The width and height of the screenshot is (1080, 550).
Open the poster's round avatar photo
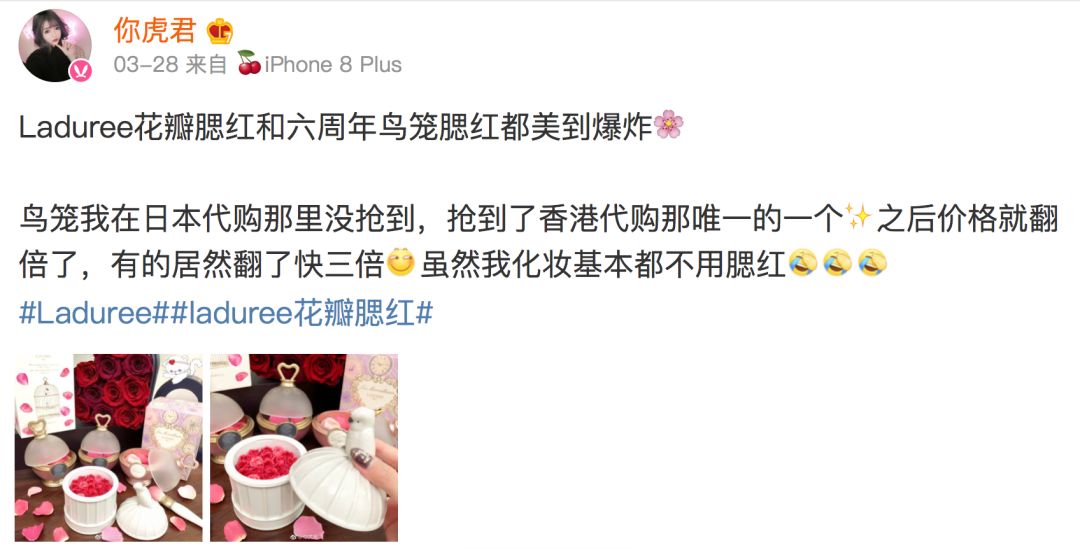[55, 45]
